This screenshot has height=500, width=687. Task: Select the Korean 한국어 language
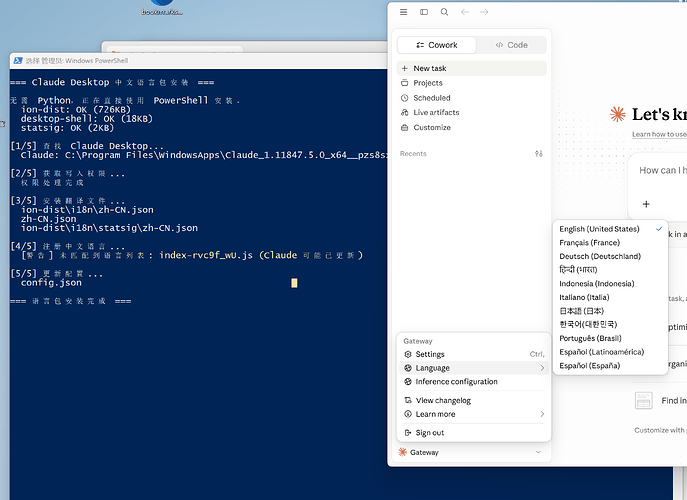click(x=610, y=324)
